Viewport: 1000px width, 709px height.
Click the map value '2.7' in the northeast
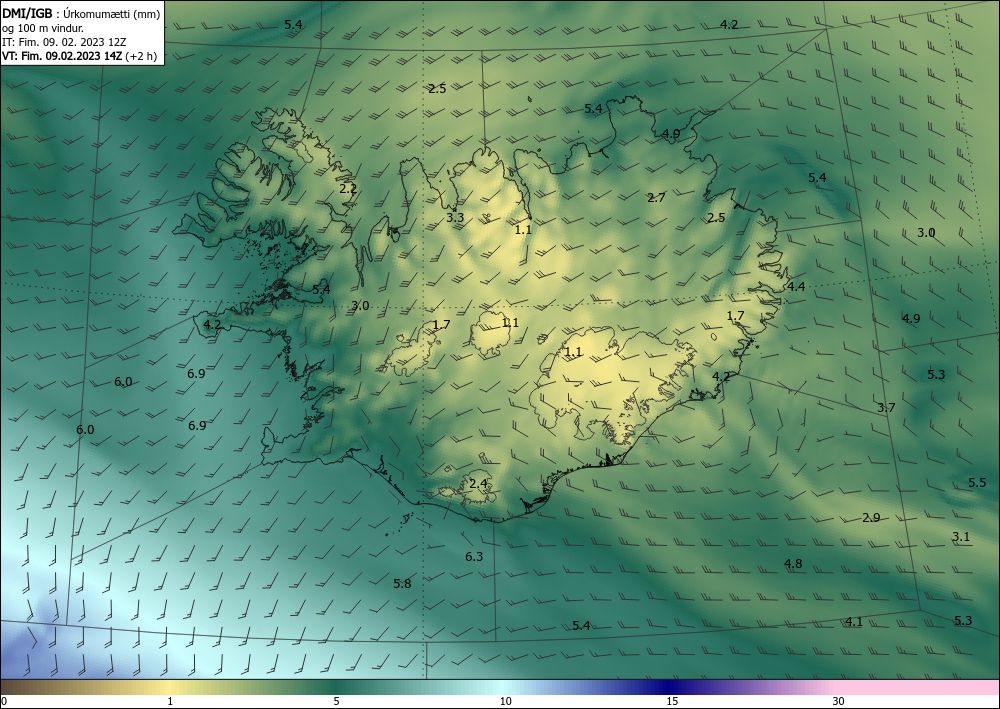656,198
